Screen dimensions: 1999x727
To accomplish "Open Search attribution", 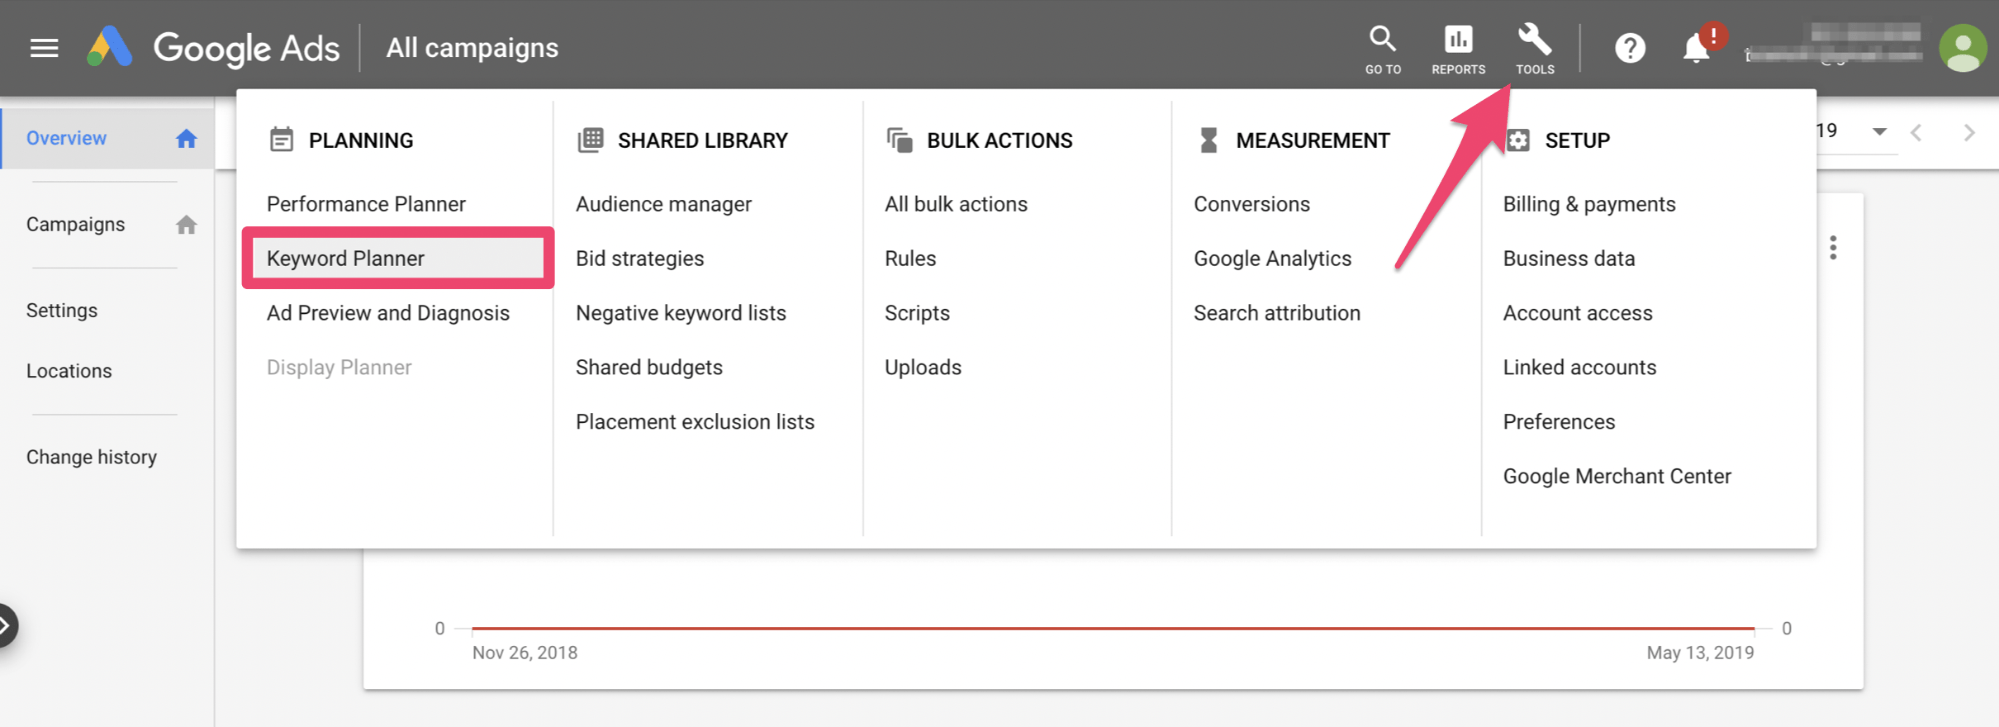I will coord(1276,313).
